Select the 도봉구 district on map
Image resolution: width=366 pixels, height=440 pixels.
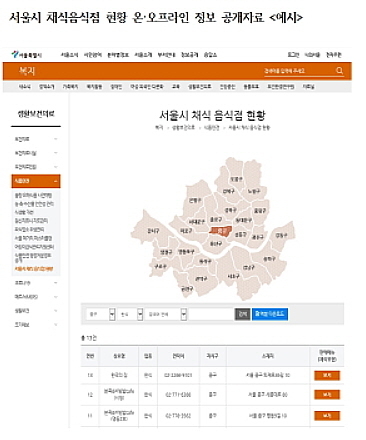coord(236,179)
